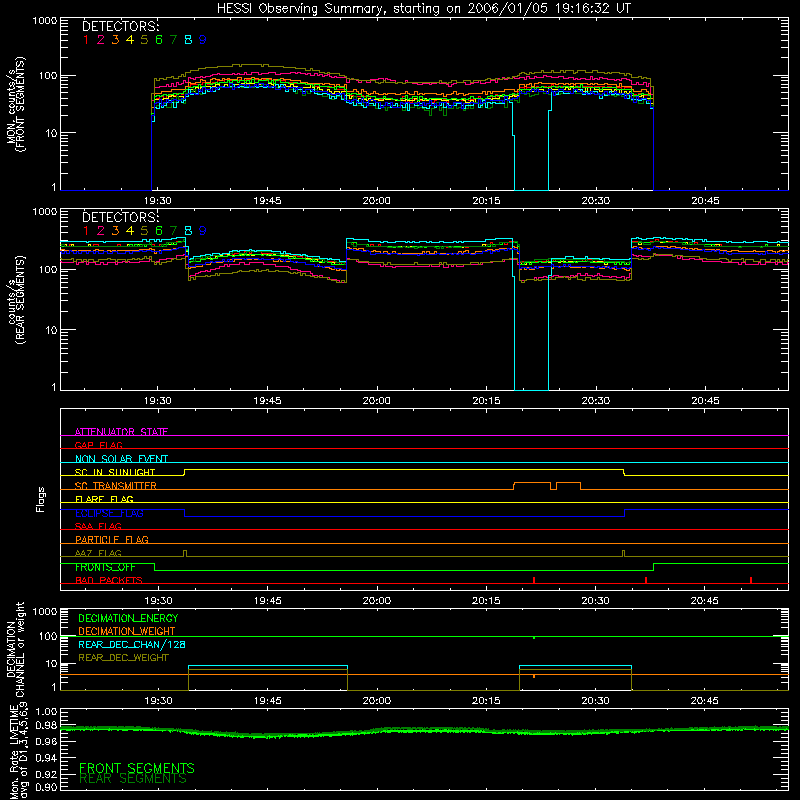The height and width of the screenshot is (800, 800).
Task: Select detector 6 in the front segments legend
Action: tap(159, 40)
